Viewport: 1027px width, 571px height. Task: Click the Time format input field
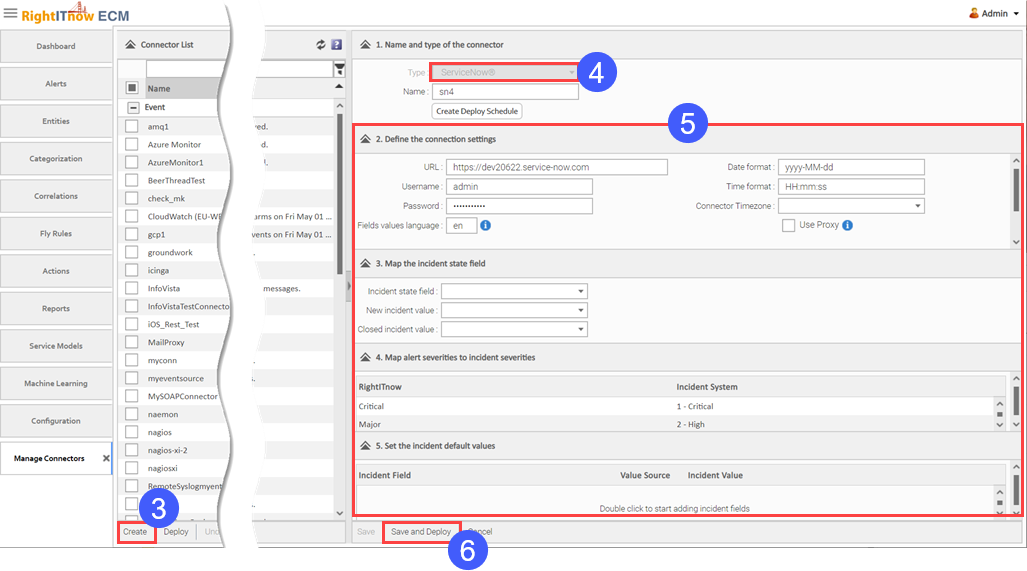[851, 187]
